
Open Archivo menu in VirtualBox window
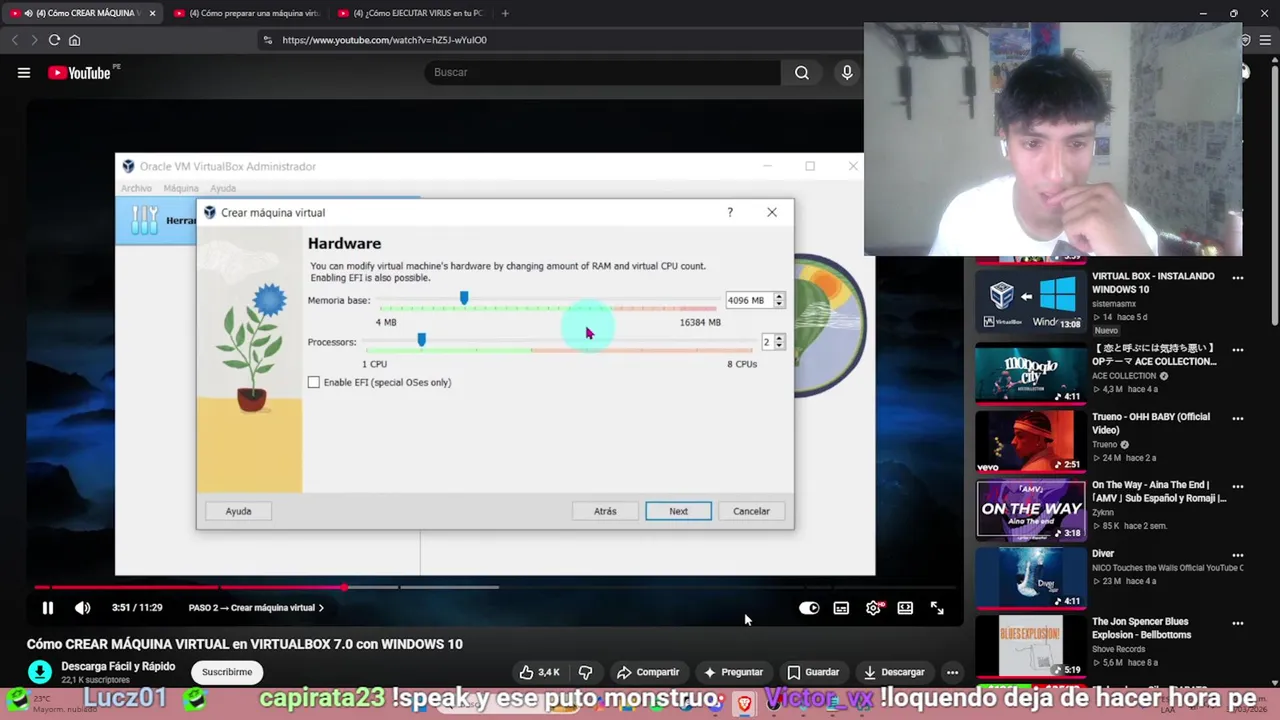pos(137,188)
